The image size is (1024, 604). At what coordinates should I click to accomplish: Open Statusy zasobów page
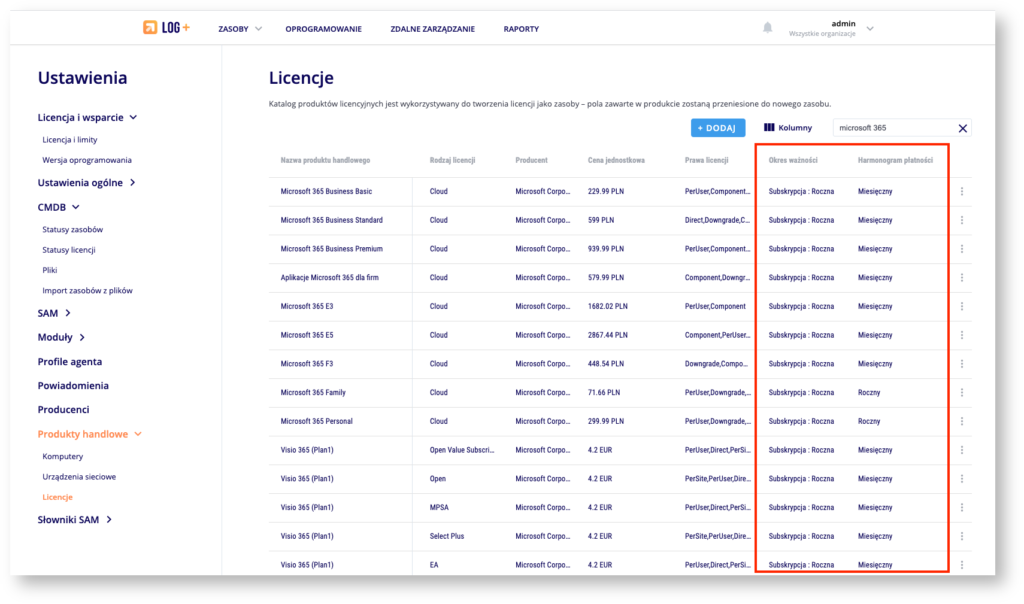(72, 230)
